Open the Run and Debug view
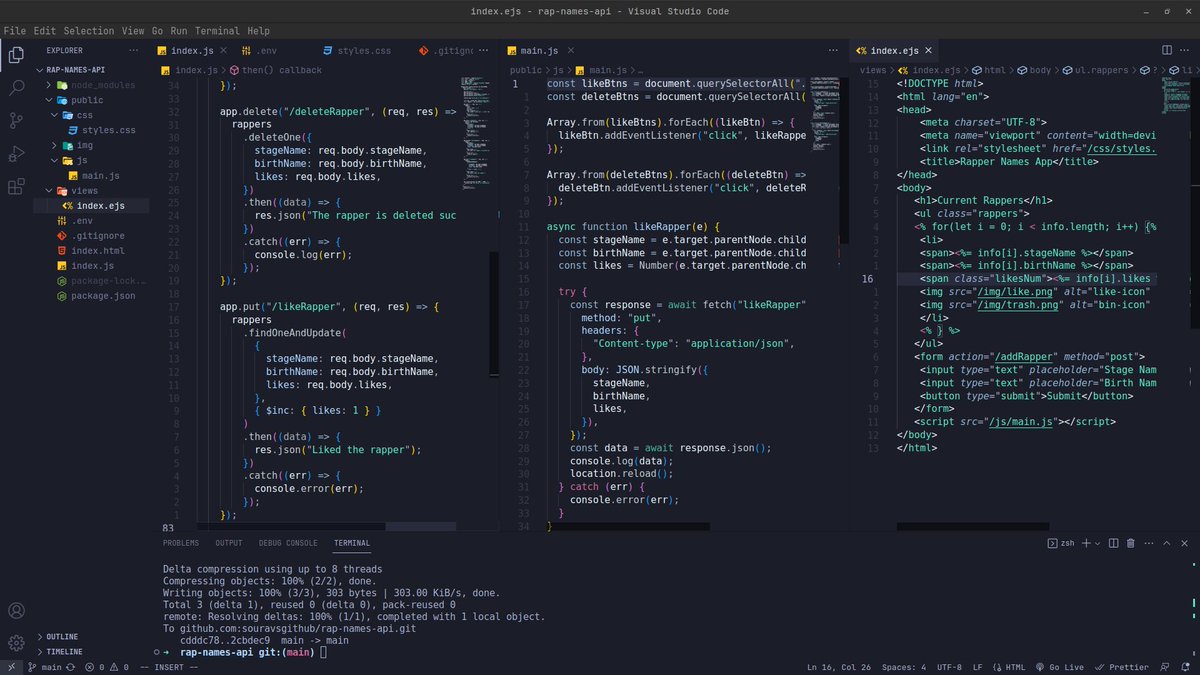The height and width of the screenshot is (675, 1200). 16,154
